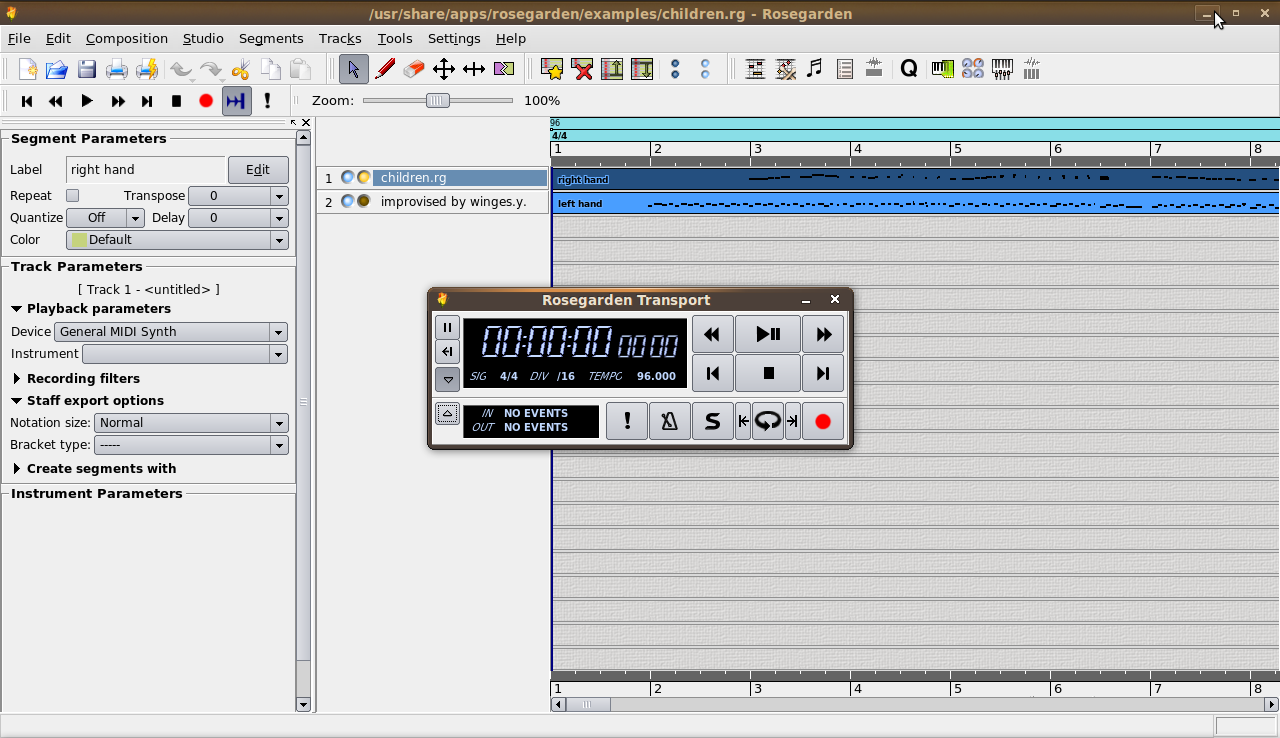
Task: Toggle the main toolbar scroll-to-follow playback button
Action: pos(237,101)
